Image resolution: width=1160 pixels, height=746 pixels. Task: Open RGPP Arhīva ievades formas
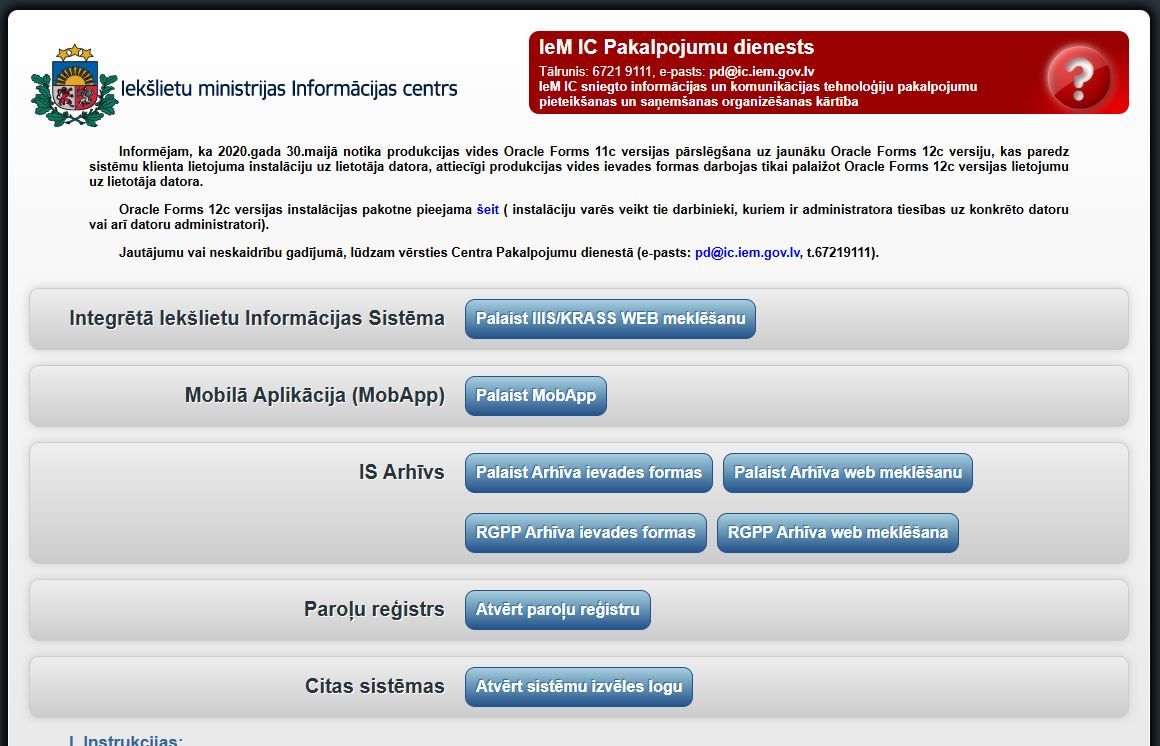(x=585, y=532)
